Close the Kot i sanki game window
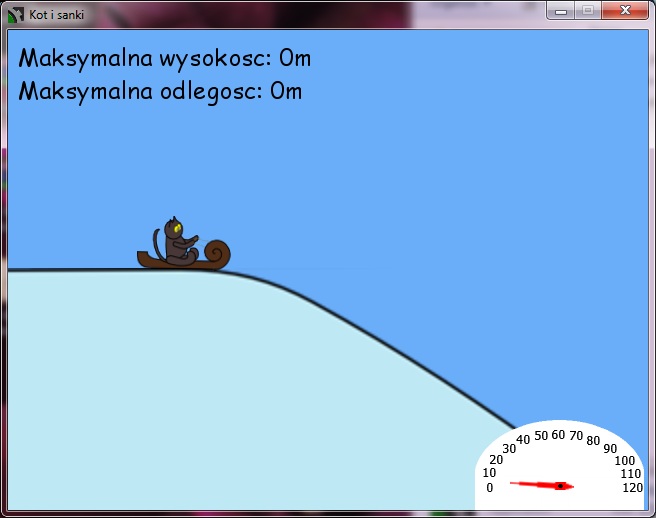This screenshot has height=518, width=656. pos(625,10)
